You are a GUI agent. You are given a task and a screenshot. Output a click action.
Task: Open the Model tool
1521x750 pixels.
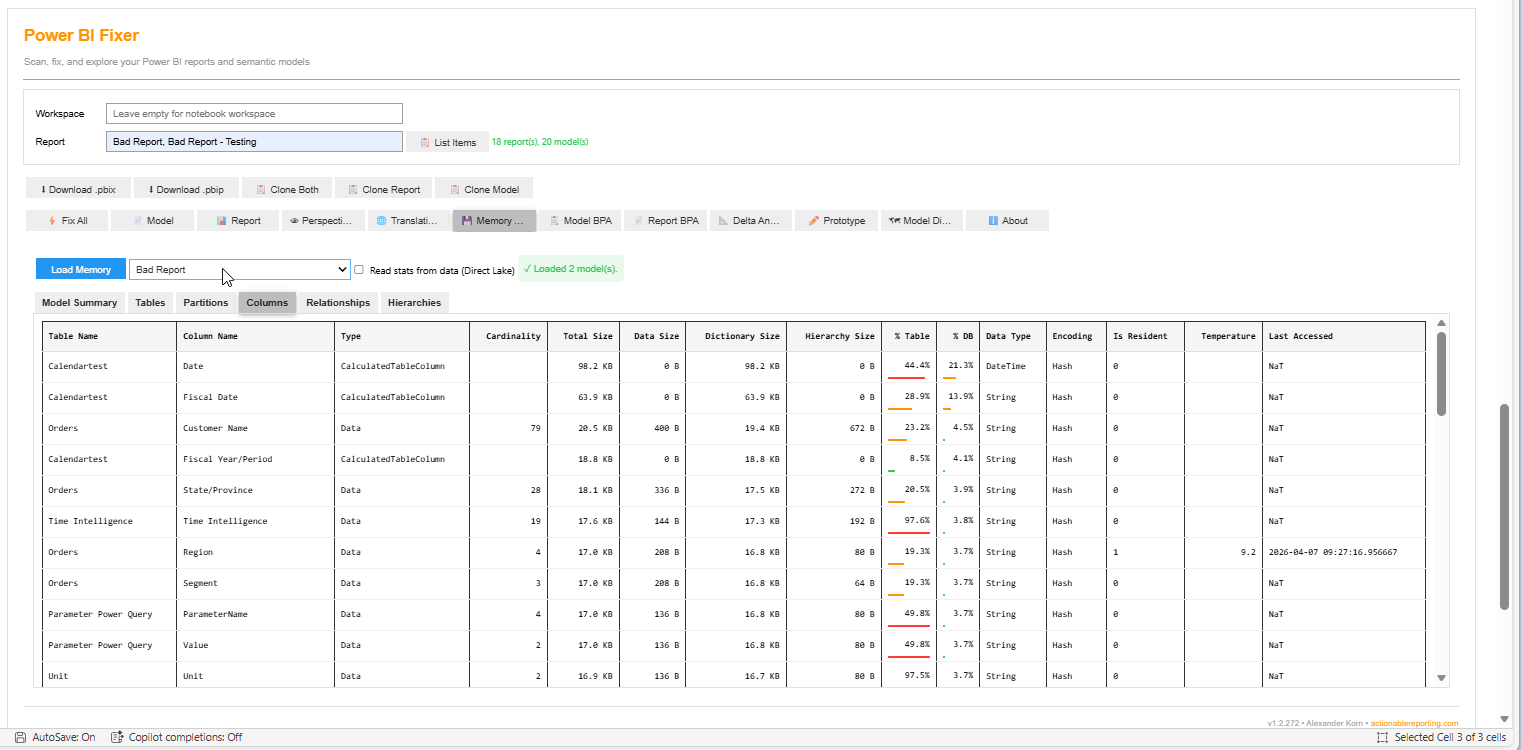pos(152,220)
